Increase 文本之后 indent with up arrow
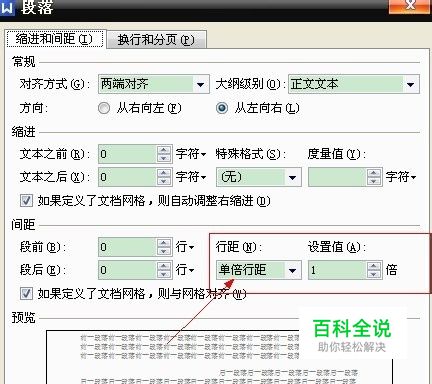 point(164,173)
